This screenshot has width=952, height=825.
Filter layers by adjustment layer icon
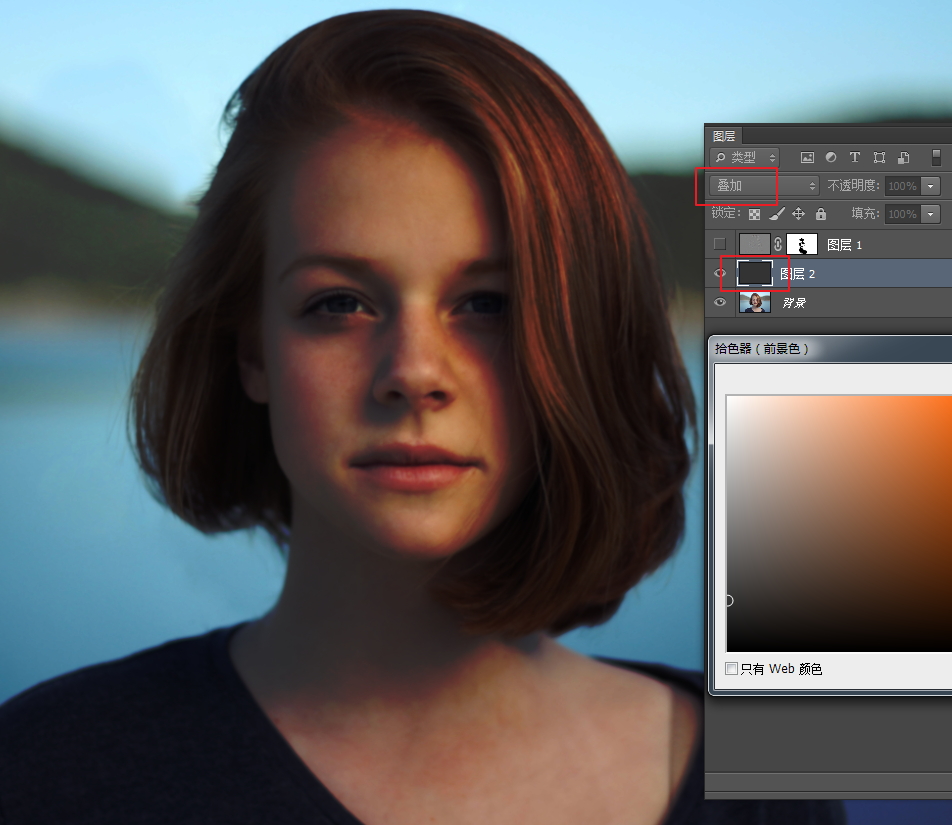click(x=831, y=157)
